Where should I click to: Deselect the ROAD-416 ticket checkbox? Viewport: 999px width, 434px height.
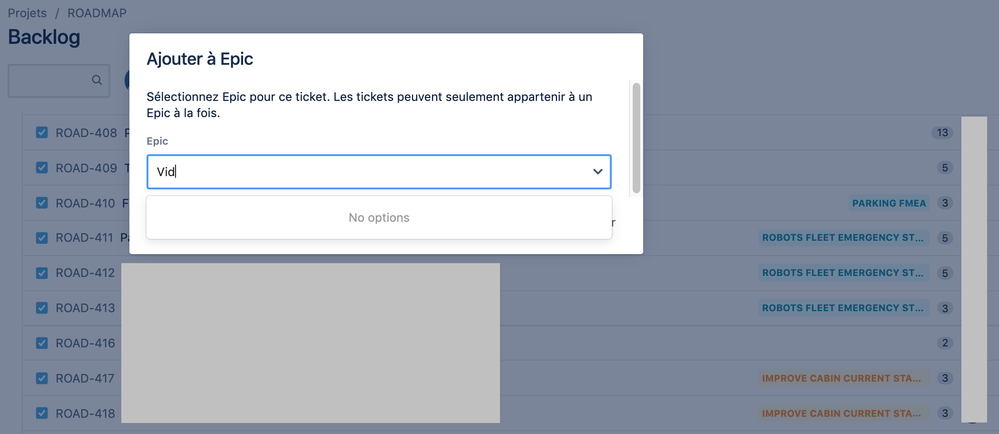pos(42,343)
